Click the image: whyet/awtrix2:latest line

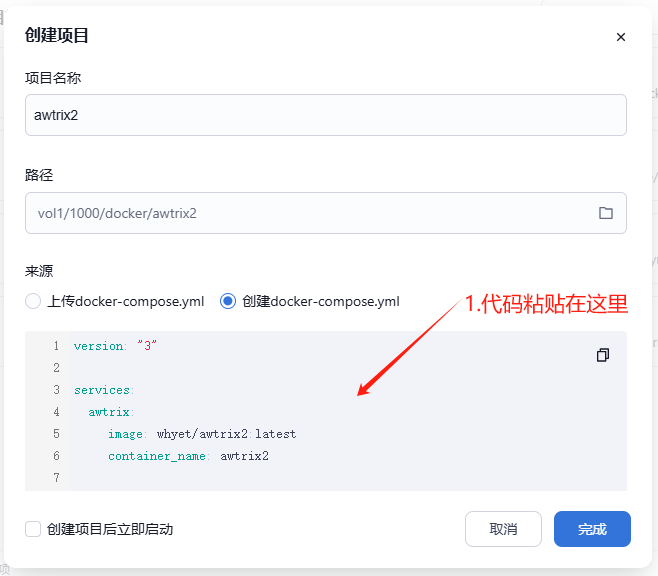tap(202, 434)
